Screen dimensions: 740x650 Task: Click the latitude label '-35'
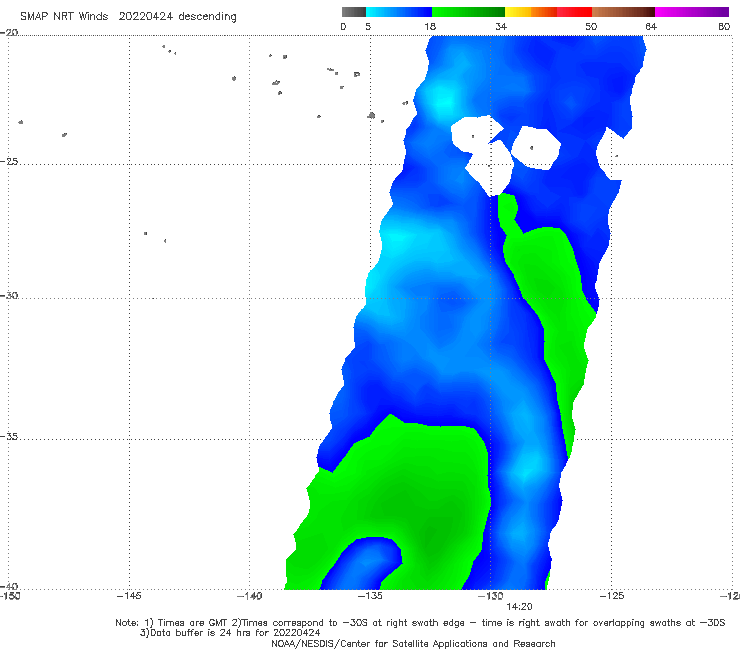9,437
